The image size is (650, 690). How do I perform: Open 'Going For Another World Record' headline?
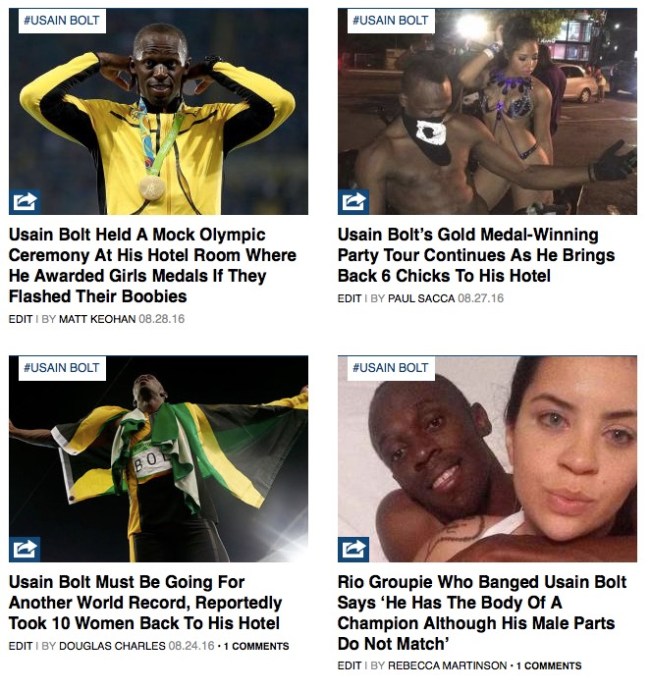coord(145,602)
